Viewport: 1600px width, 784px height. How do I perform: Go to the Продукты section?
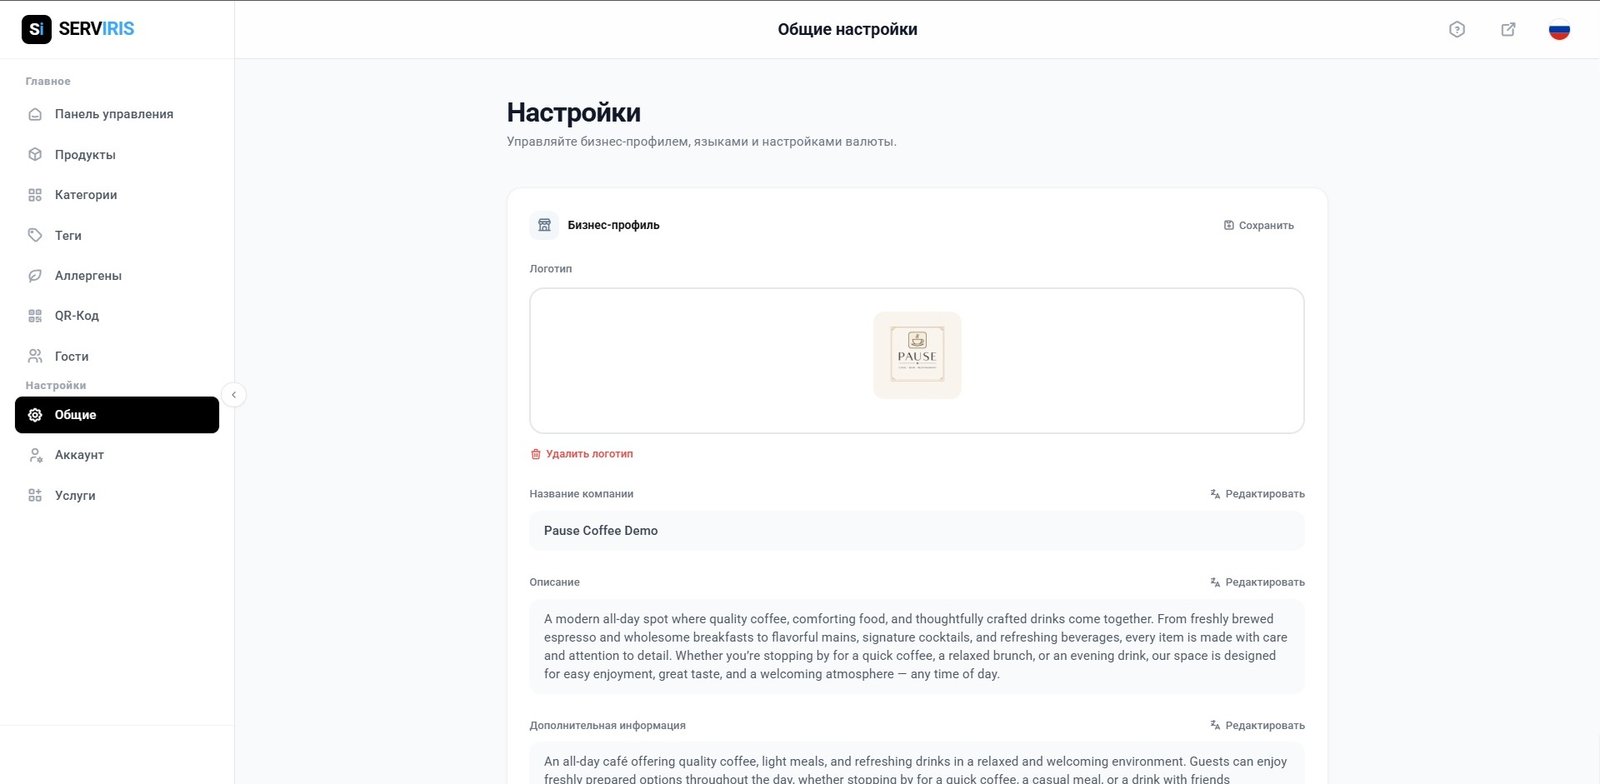pyautogui.click(x=85, y=155)
